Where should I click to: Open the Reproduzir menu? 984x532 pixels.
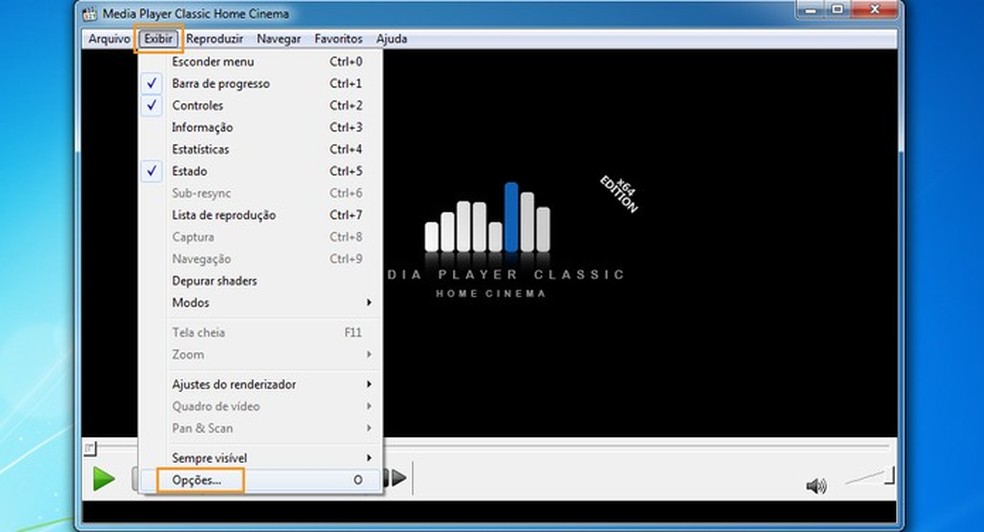(x=214, y=39)
